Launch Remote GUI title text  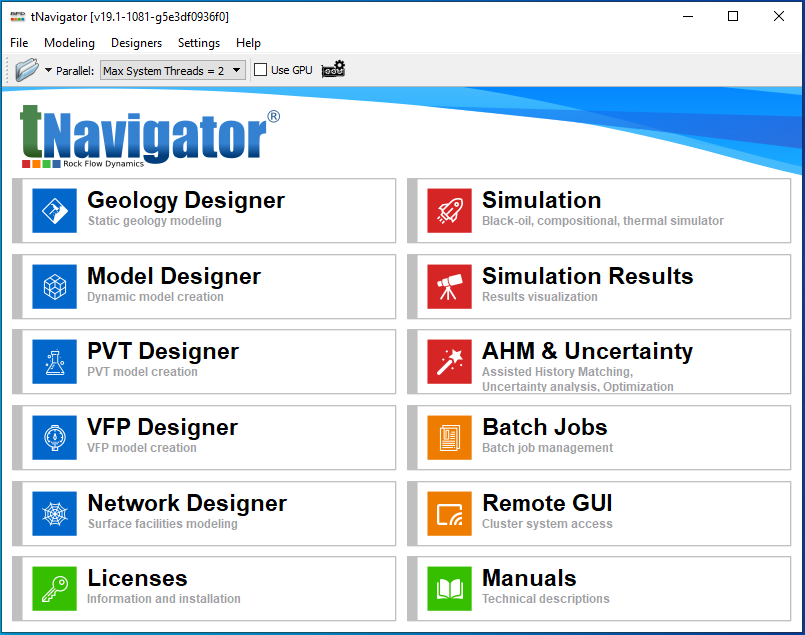(547, 503)
